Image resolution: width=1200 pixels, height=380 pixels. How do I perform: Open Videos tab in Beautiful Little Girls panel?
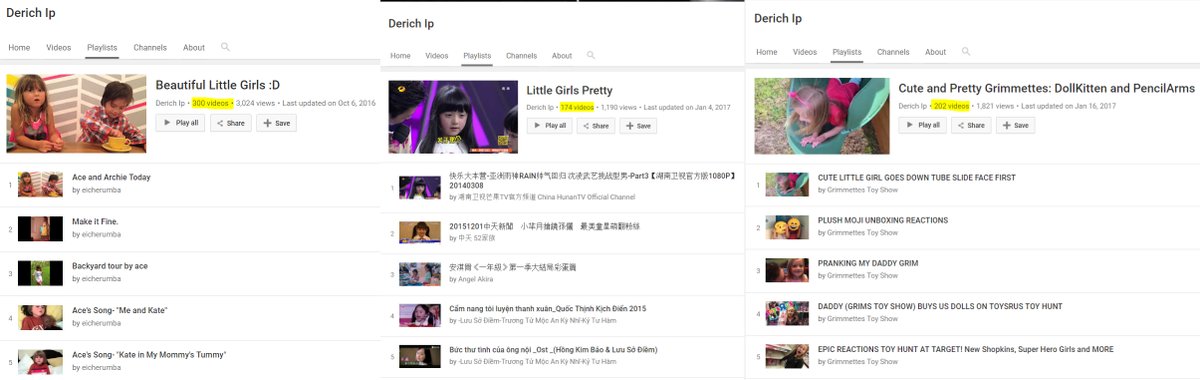tap(59, 48)
